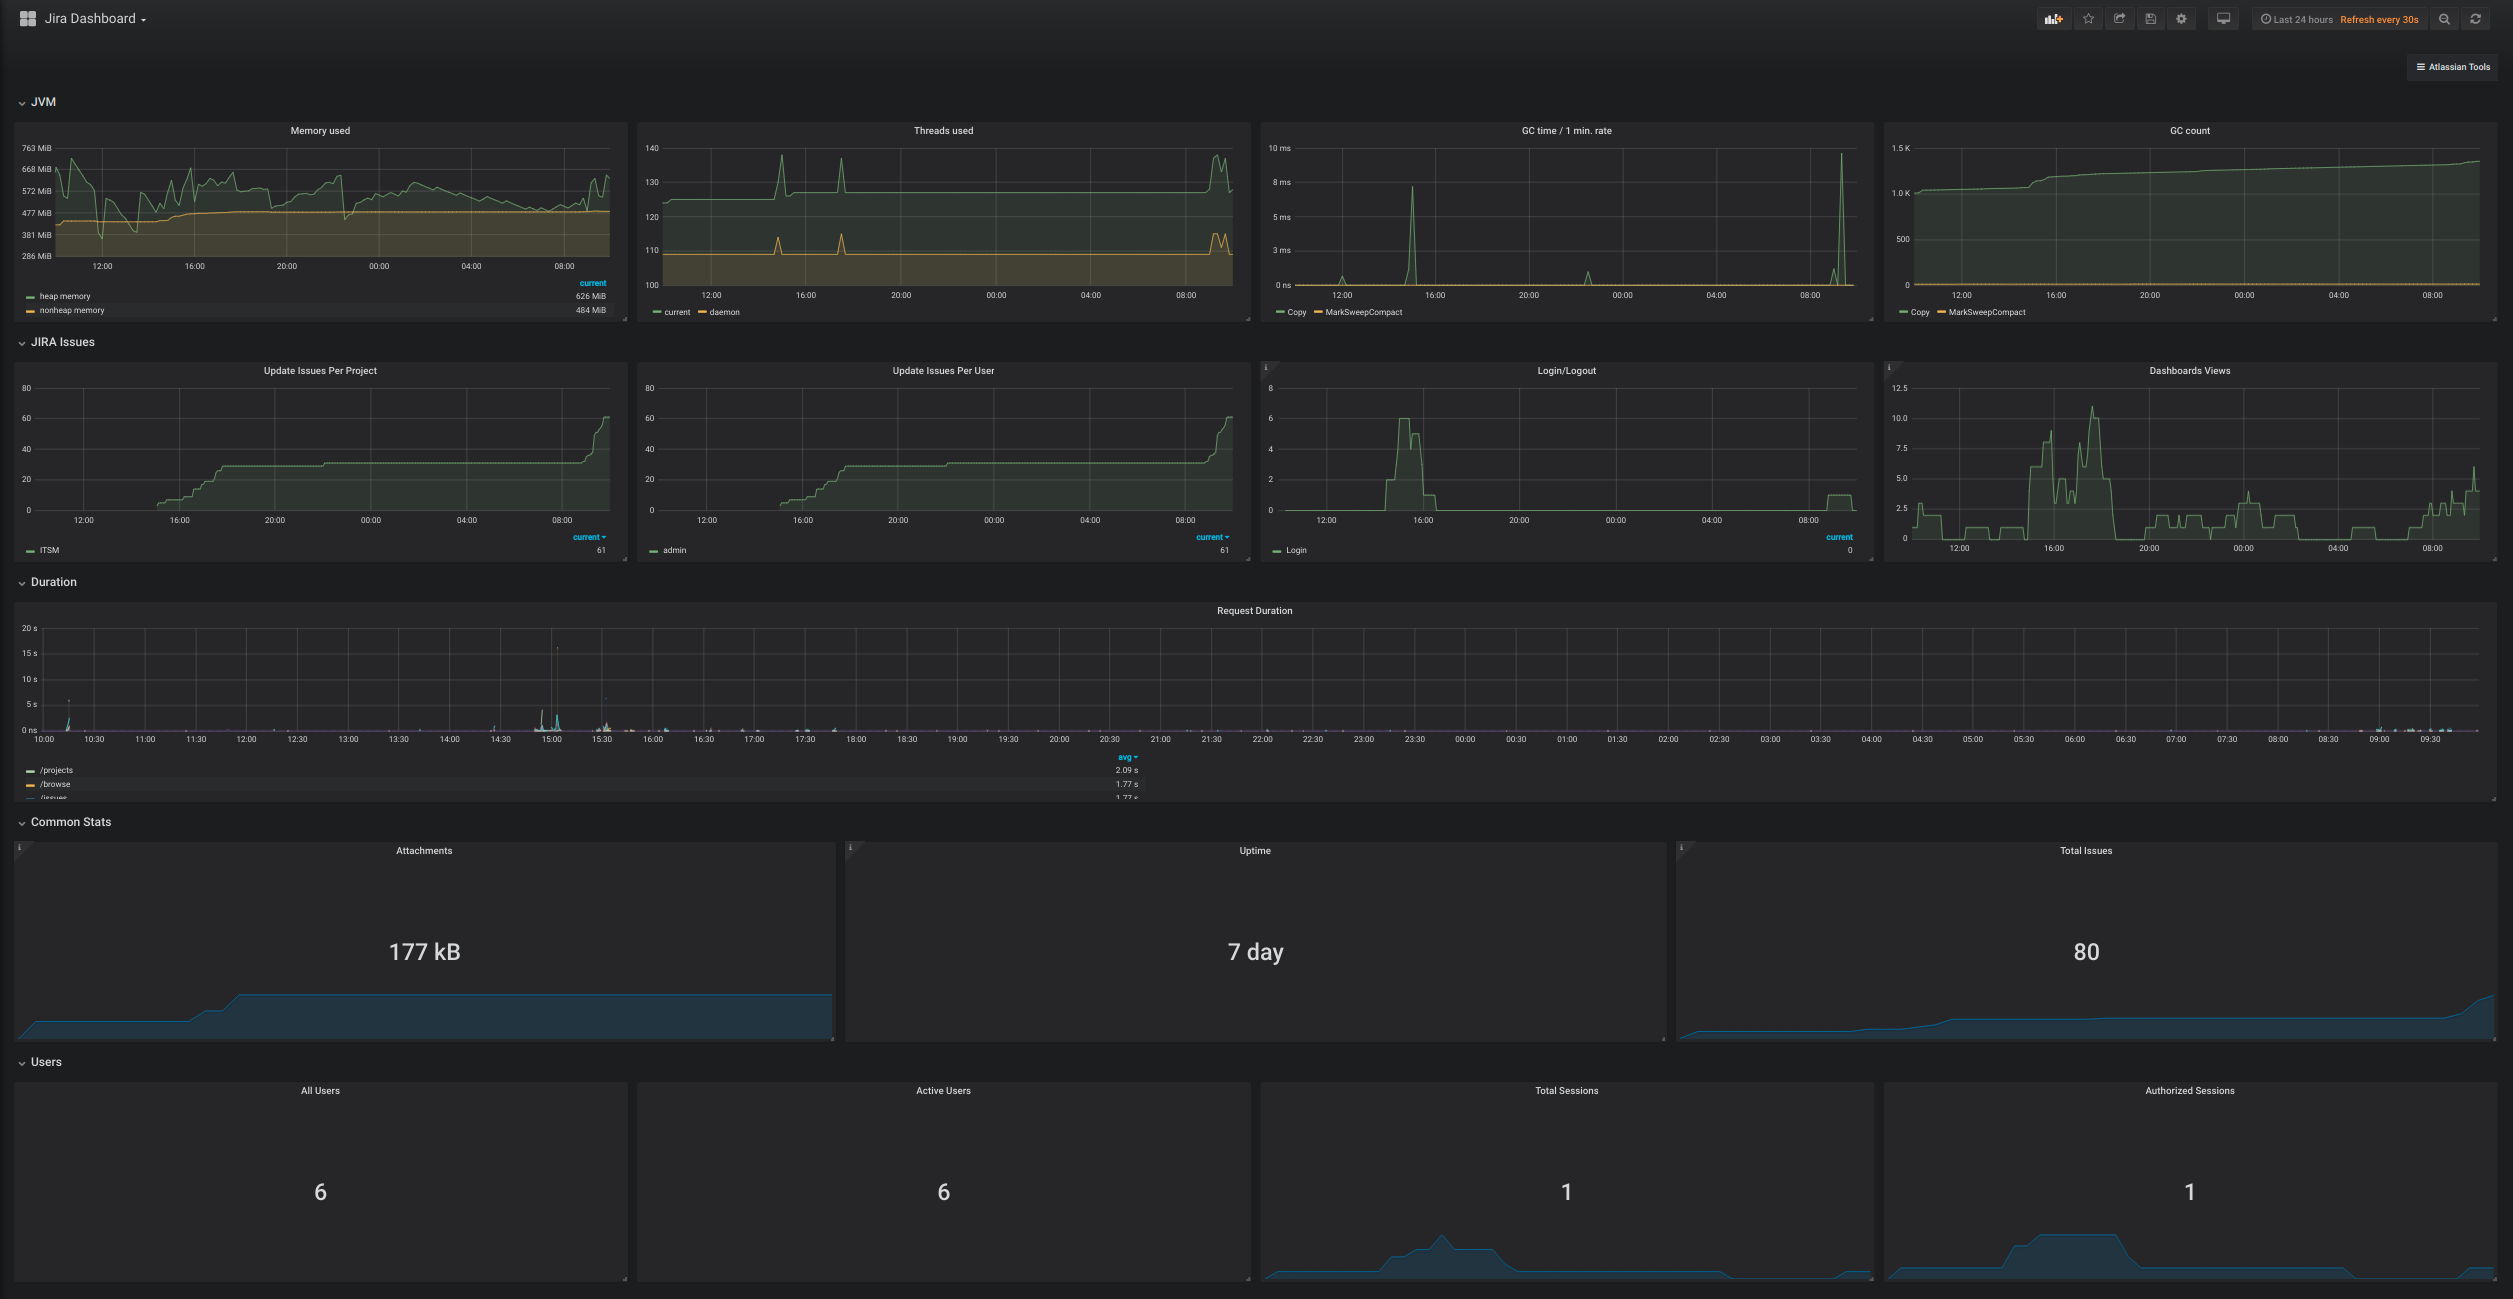Toggle MarkSweepCompact series in GC count legend
Viewport: 2513px width, 1299px height.
click(x=1987, y=312)
